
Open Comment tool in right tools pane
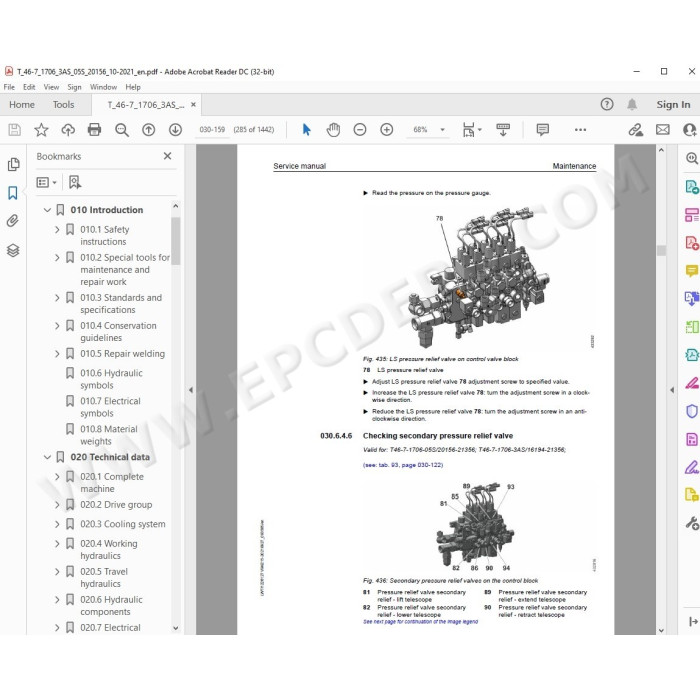coord(692,271)
